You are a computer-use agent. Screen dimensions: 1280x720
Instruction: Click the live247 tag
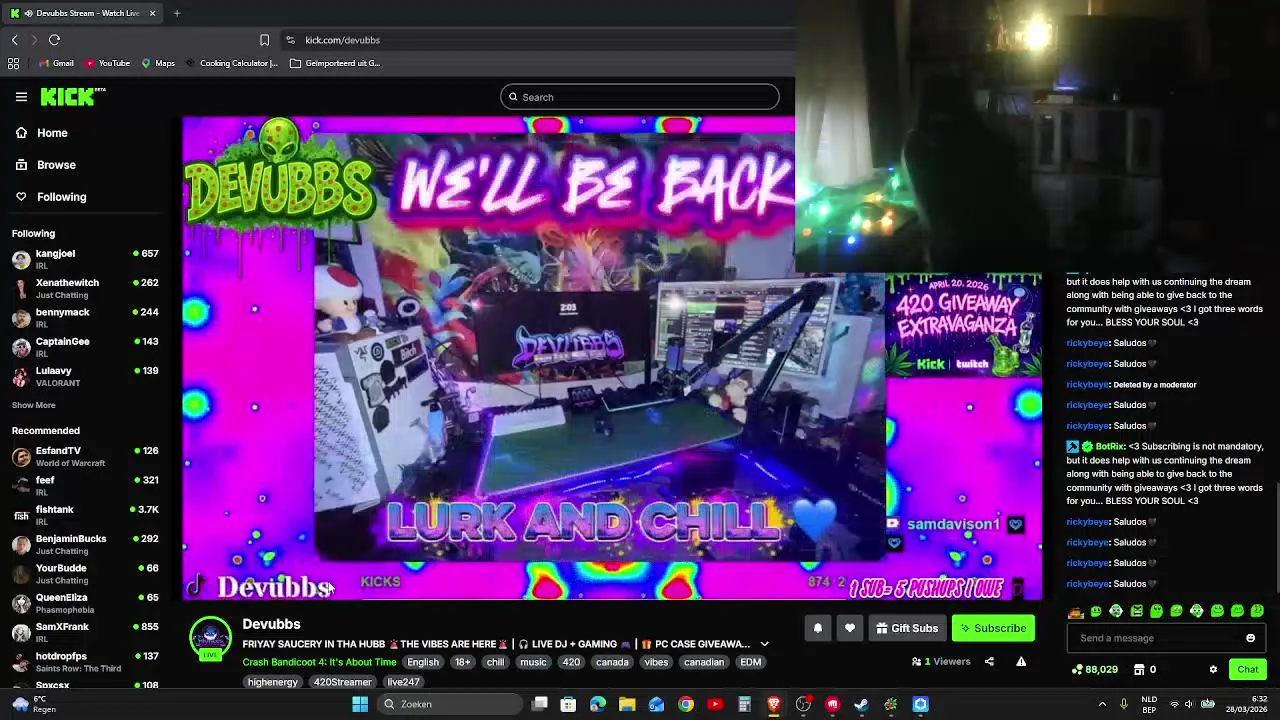[x=404, y=682]
